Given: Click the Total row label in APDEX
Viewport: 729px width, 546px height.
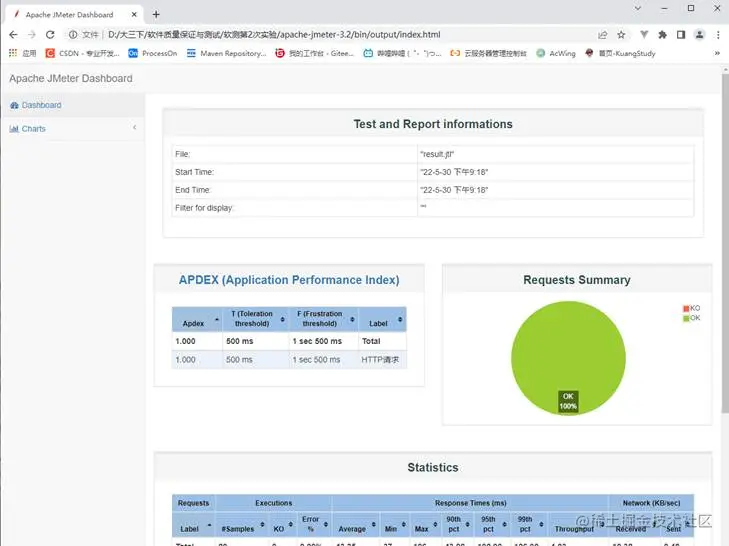Looking at the screenshot, I should click(371, 341).
